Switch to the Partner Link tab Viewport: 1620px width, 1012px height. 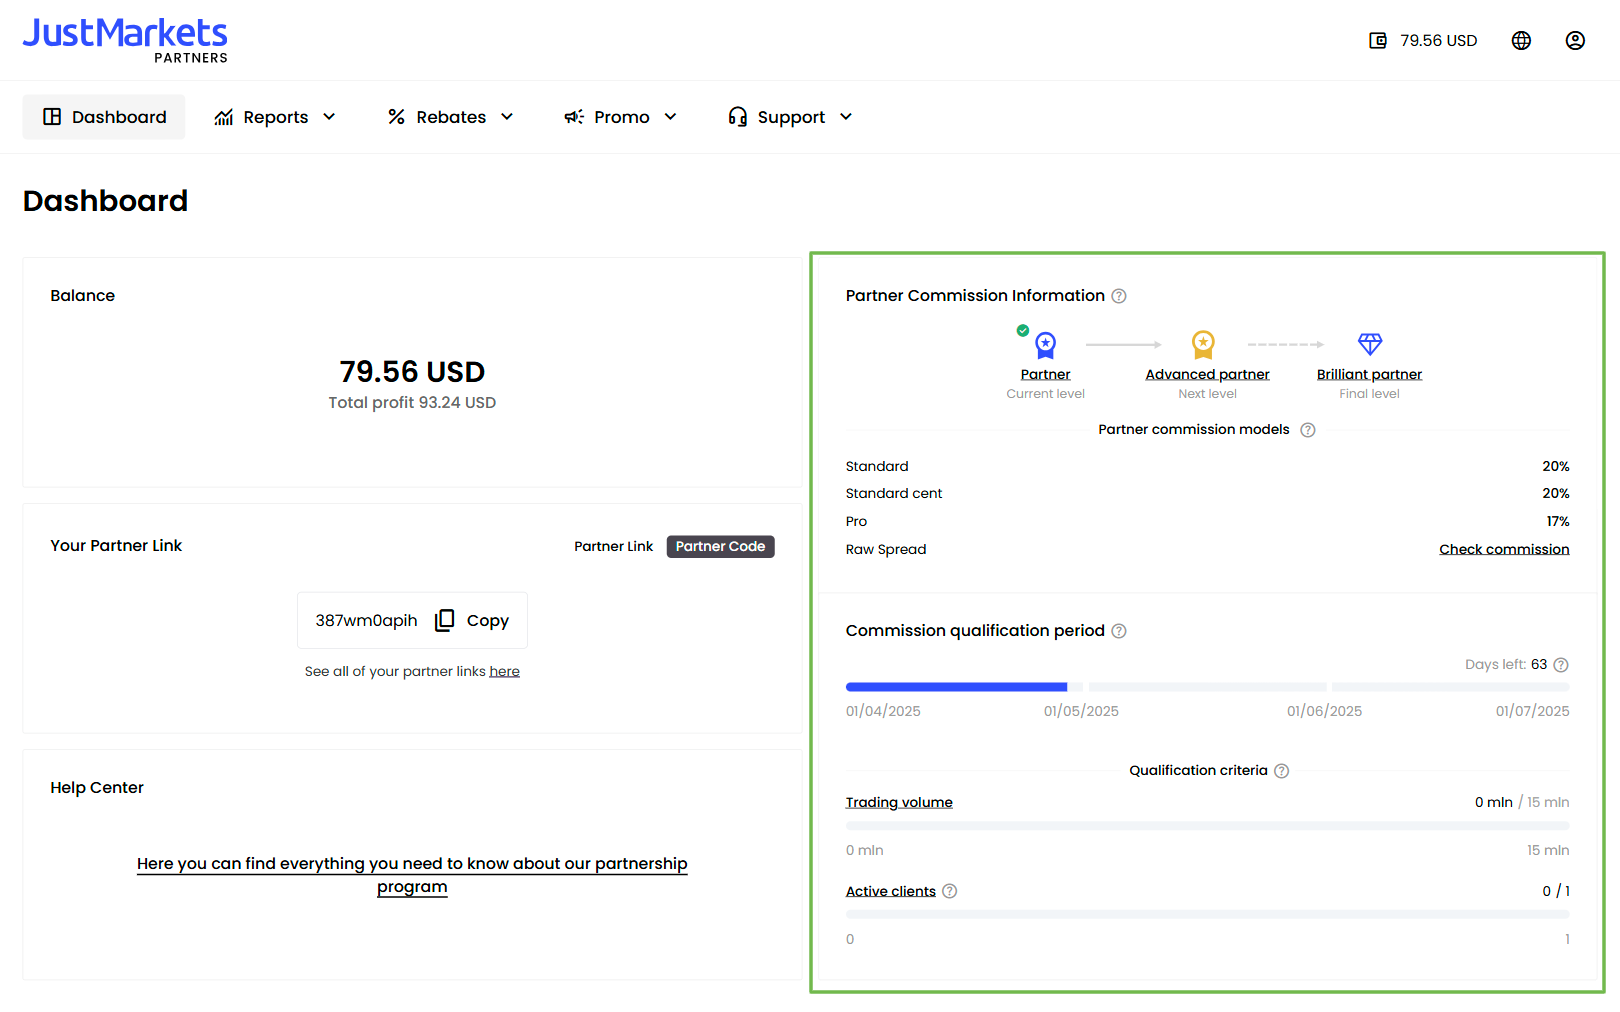click(x=613, y=547)
